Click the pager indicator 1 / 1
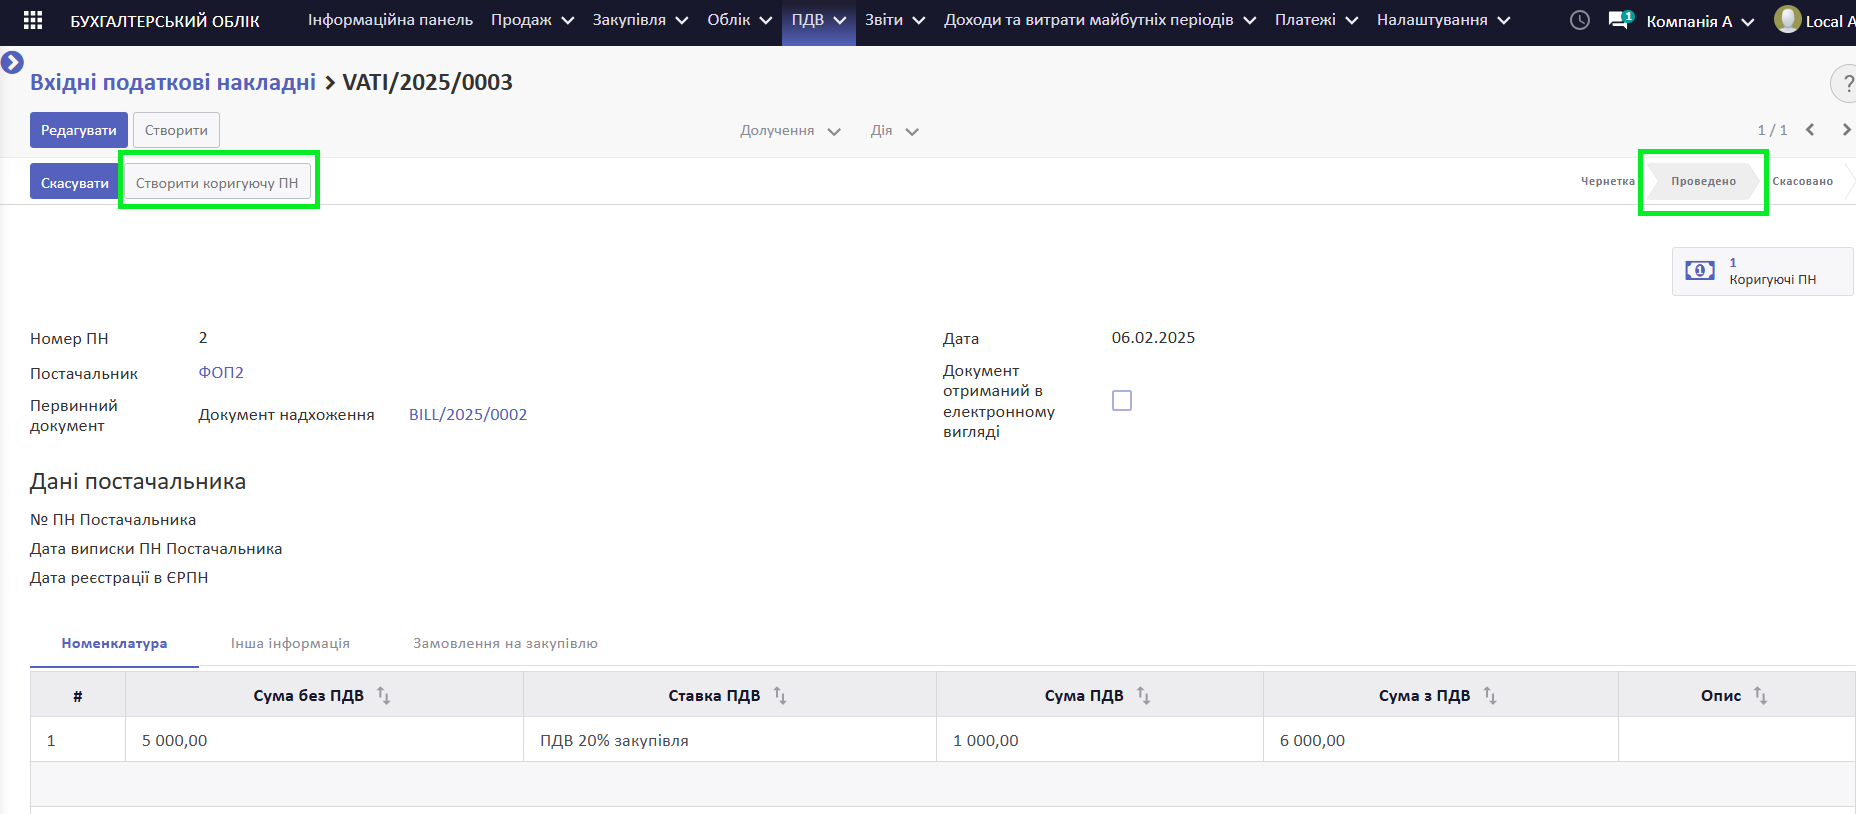This screenshot has width=1856, height=814. point(1772,130)
